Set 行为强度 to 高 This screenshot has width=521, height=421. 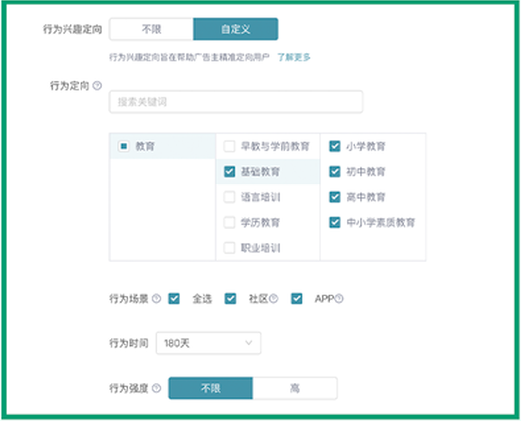(295, 388)
